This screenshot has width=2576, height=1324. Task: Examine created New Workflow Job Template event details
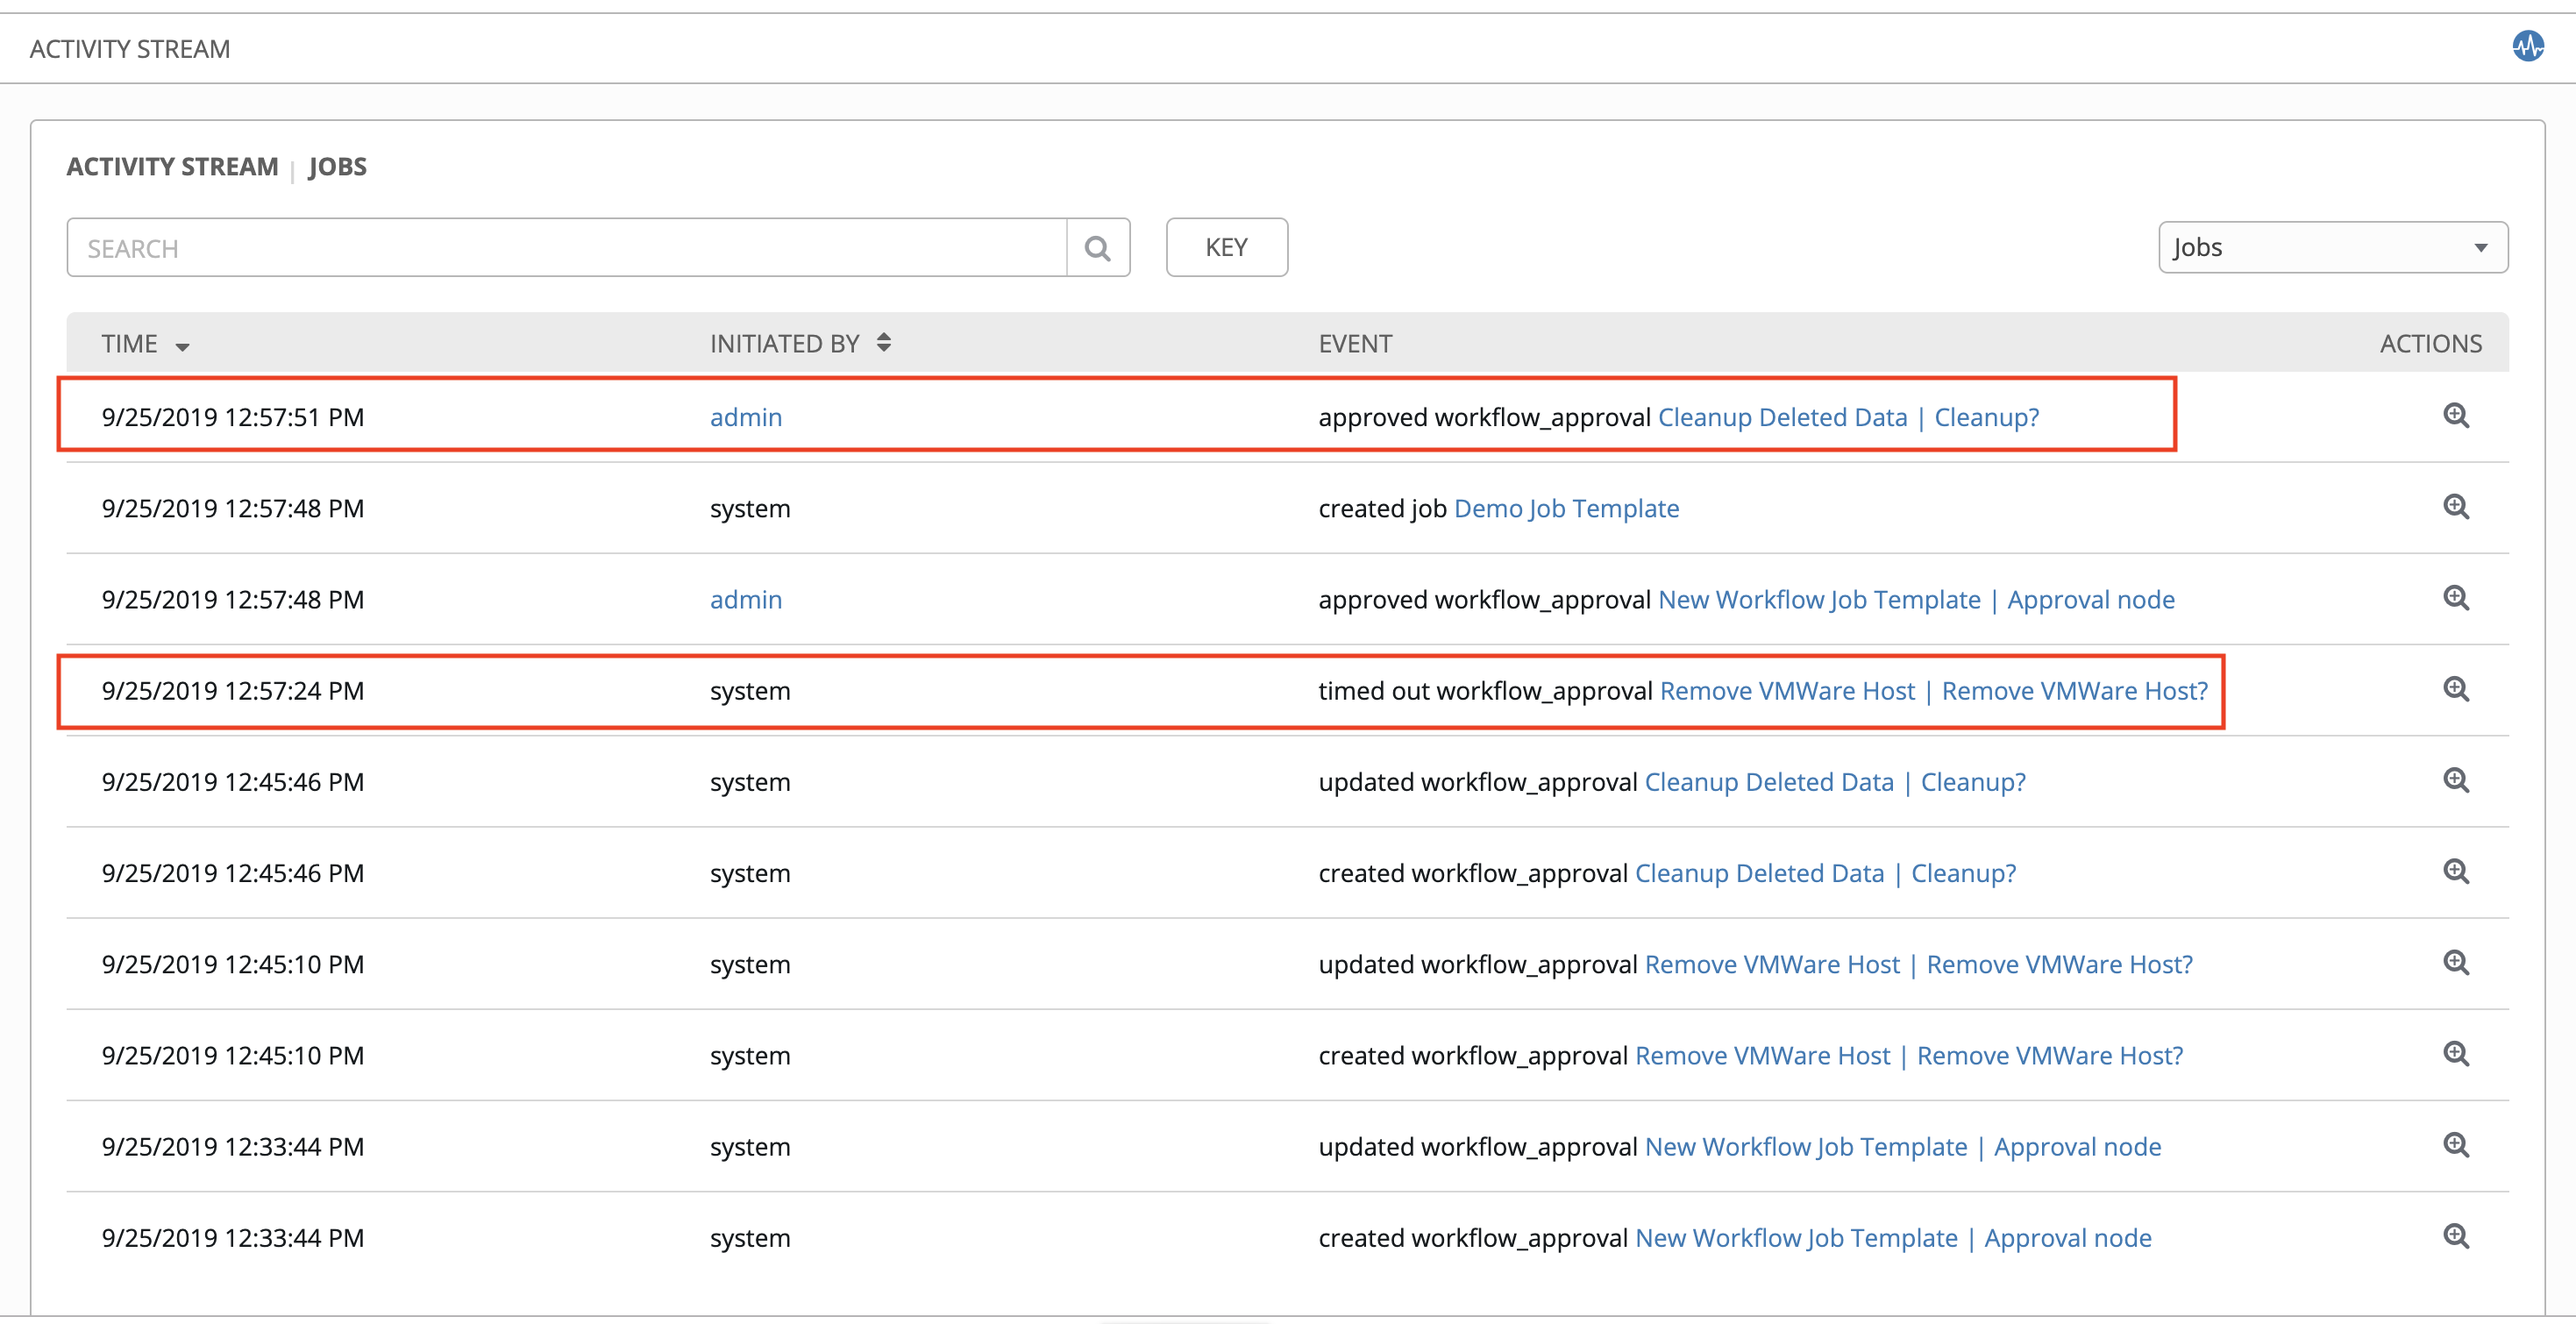(x=2456, y=1236)
